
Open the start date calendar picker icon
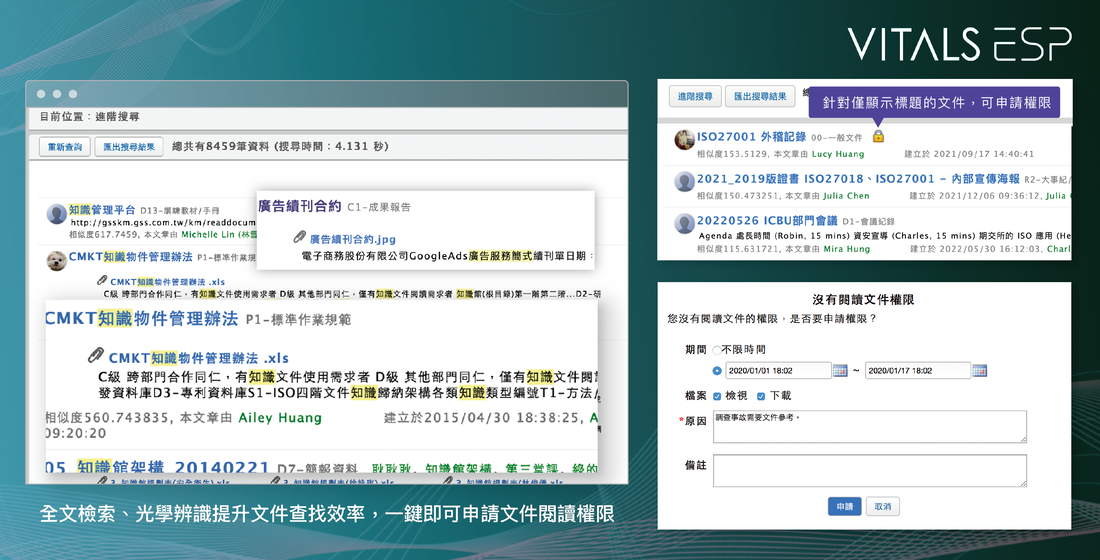840,371
